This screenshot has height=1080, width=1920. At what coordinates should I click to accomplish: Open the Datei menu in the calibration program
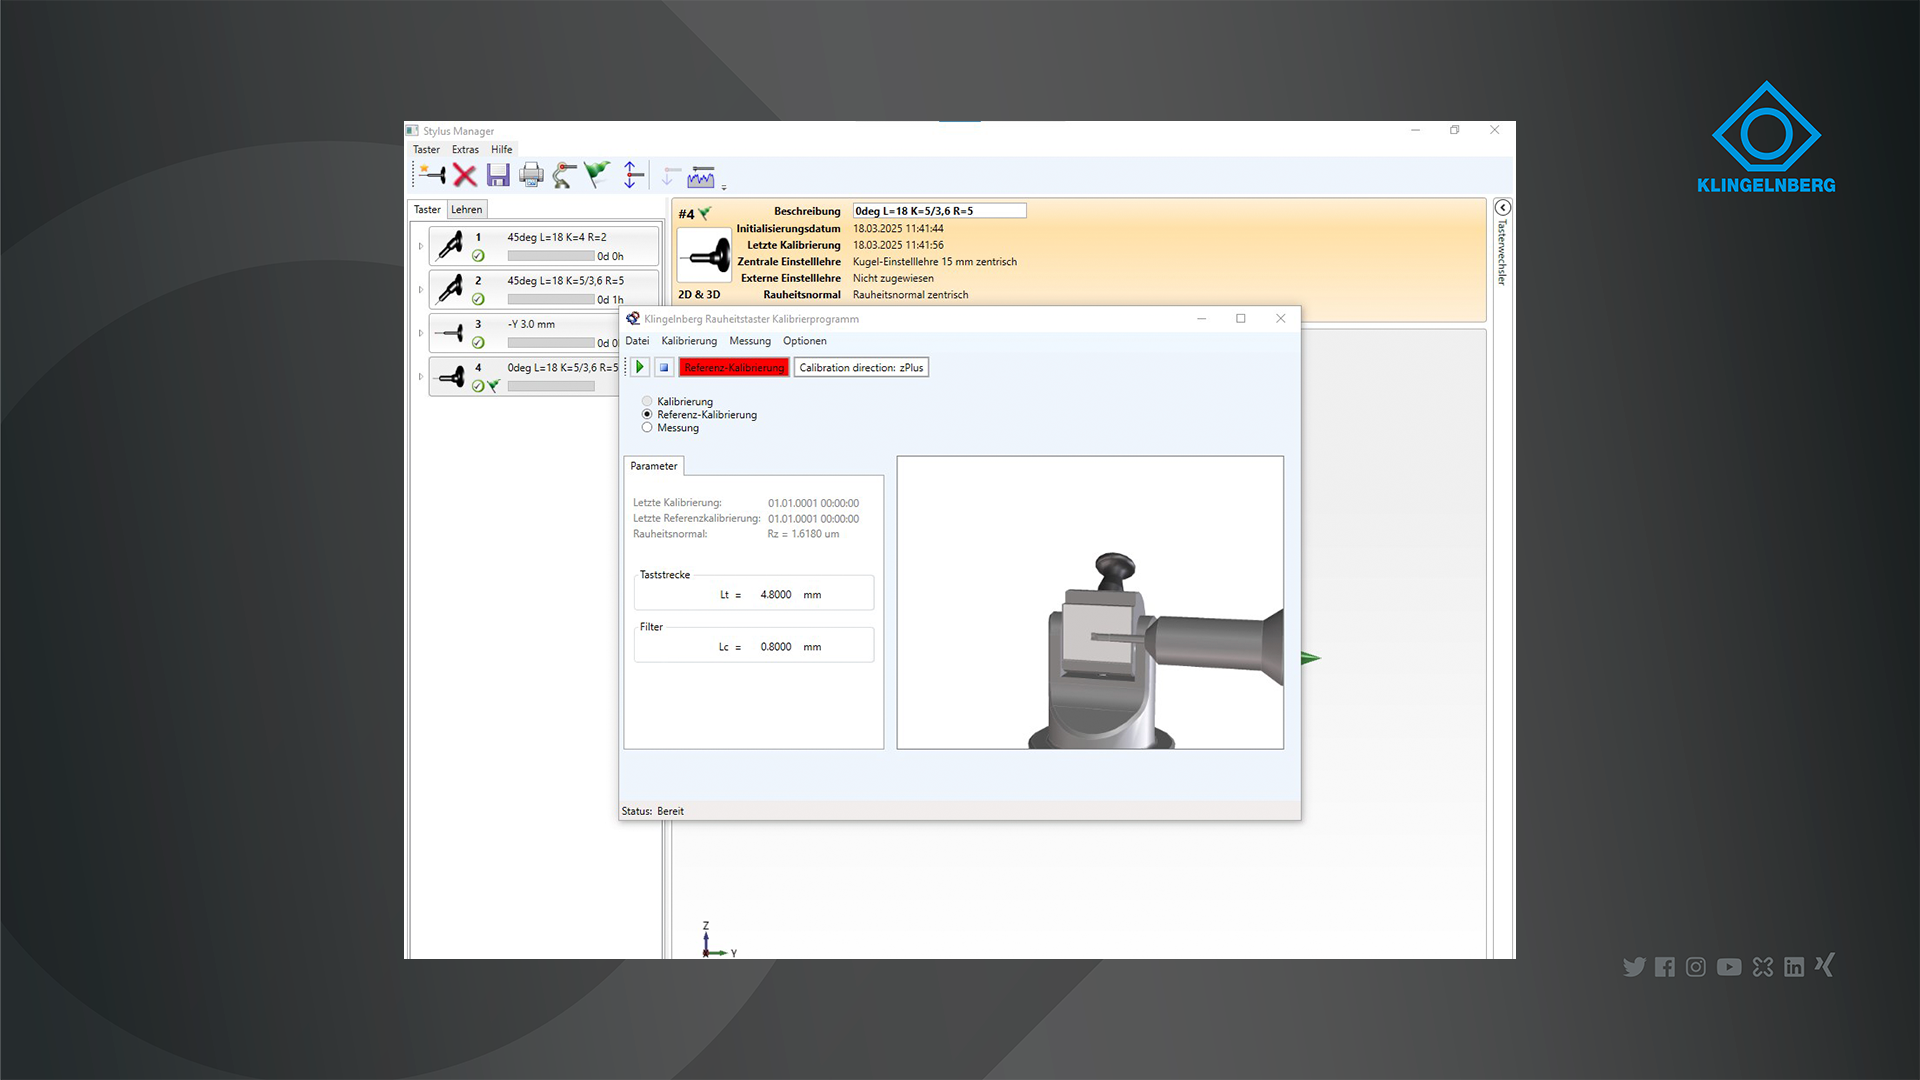coord(637,341)
